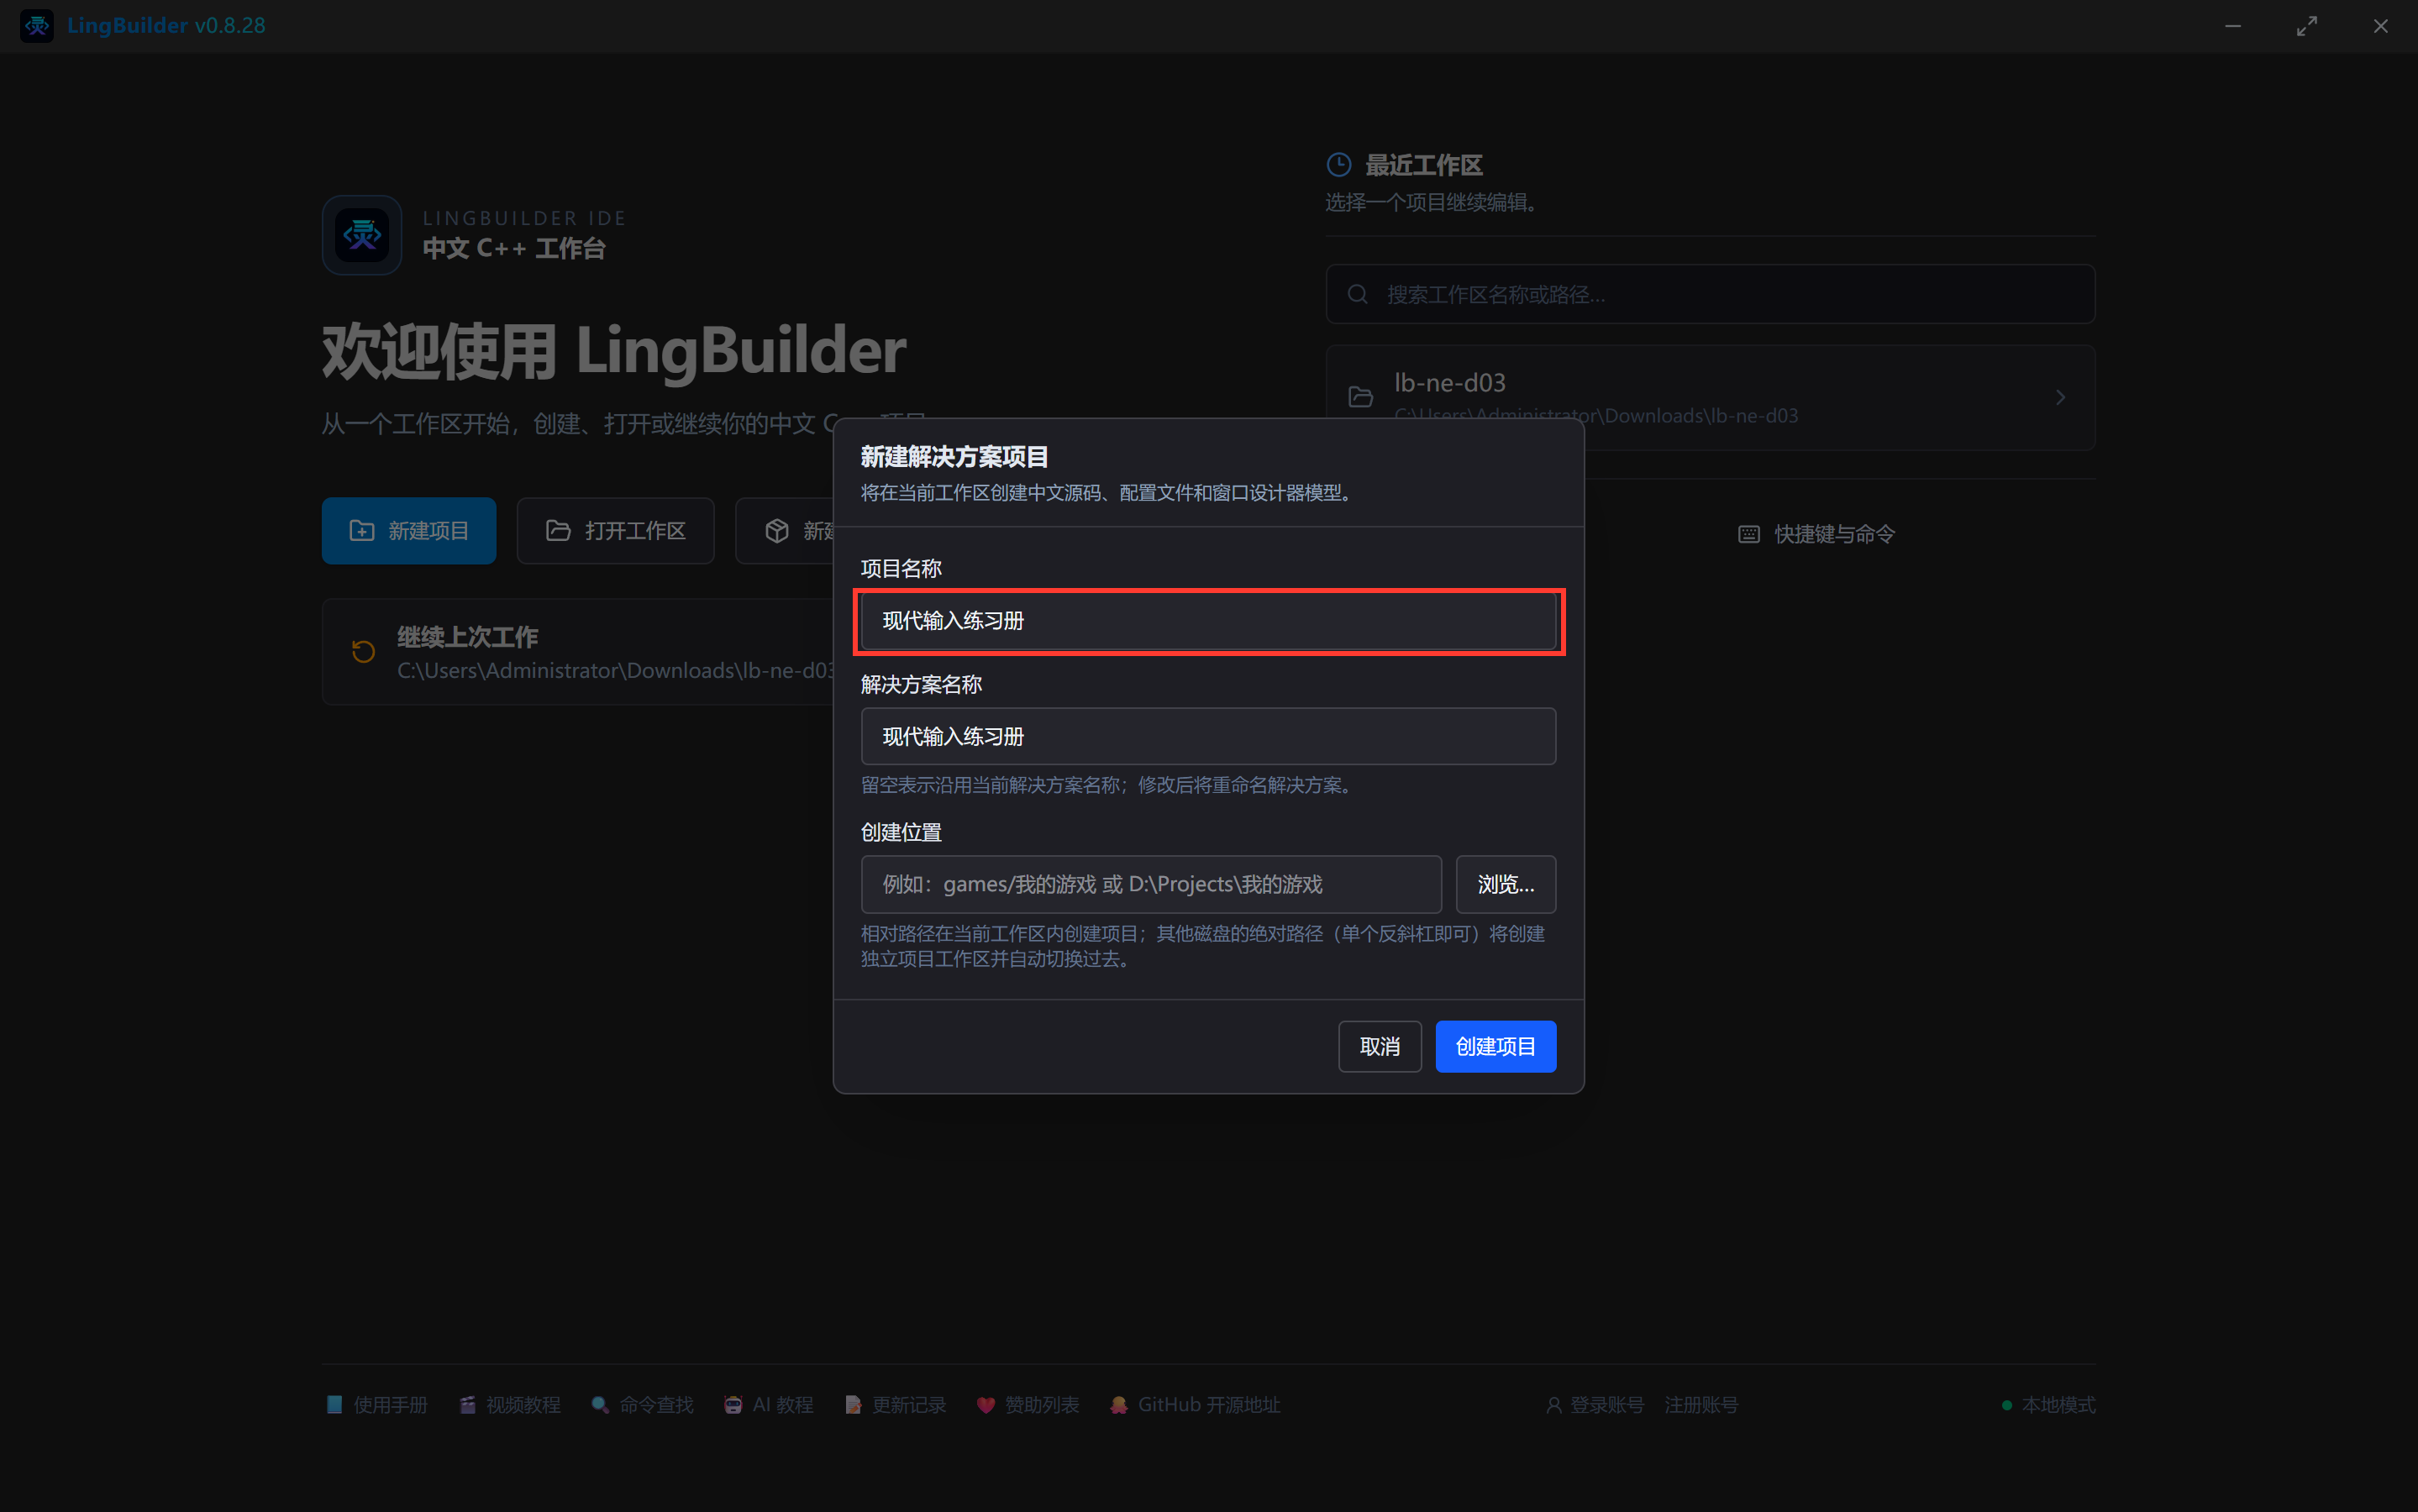Viewport: 2418px width, 1512px height.
Task: Open the 继续上次工作 card
Action: (578, 652)
